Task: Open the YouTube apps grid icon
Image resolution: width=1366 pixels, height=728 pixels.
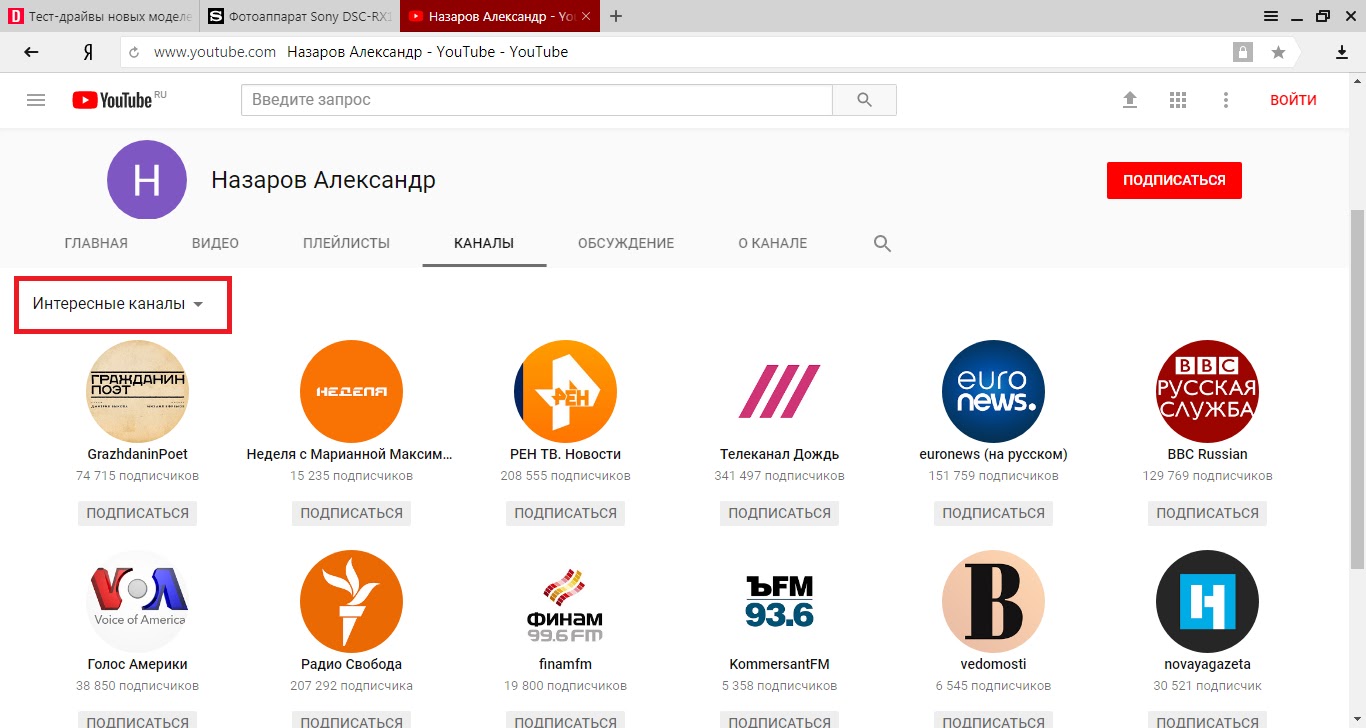Action: click(x=1178, y=100)
